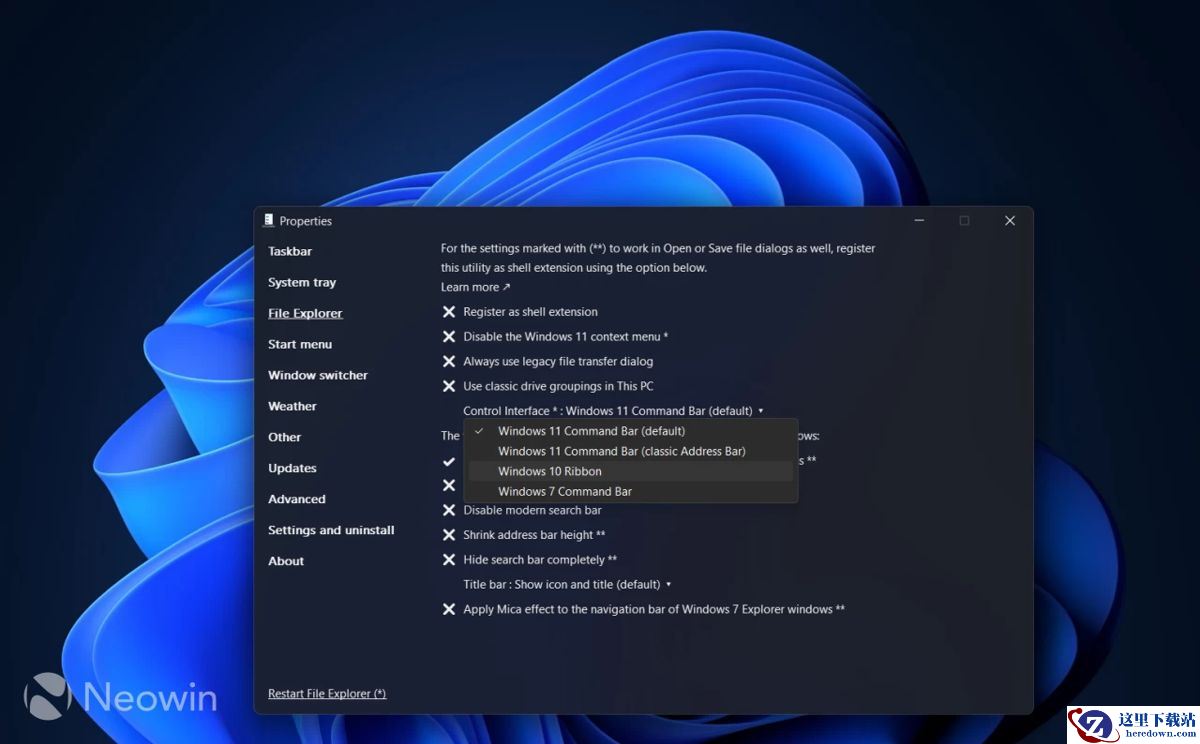Open the Learn more link
Image resolution: width=1200 pixels, height=744 pixels.
point(475,287)
